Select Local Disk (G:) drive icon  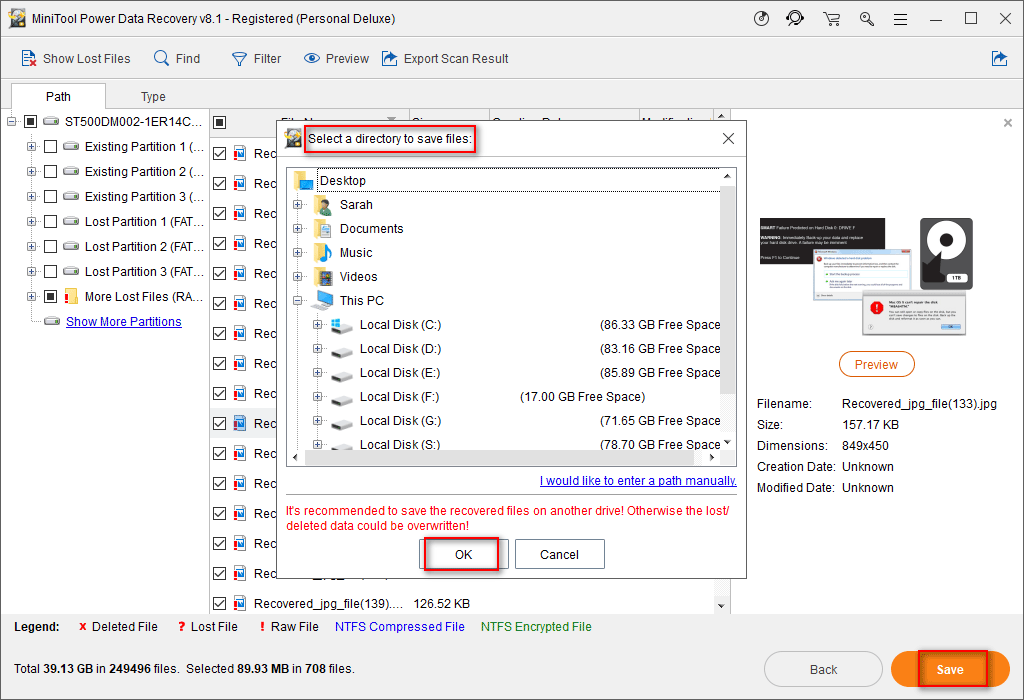[342, 424]
